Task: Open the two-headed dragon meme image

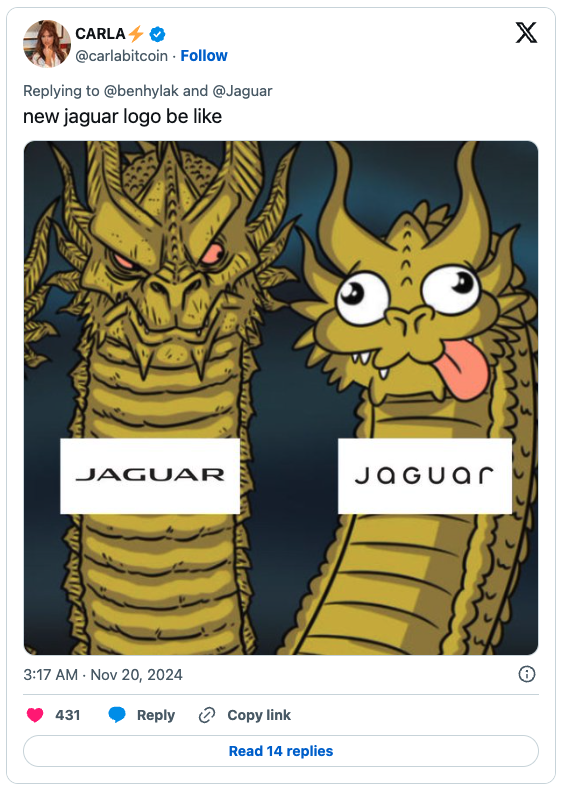Action: pyautogui.click(x=281, y=398)
